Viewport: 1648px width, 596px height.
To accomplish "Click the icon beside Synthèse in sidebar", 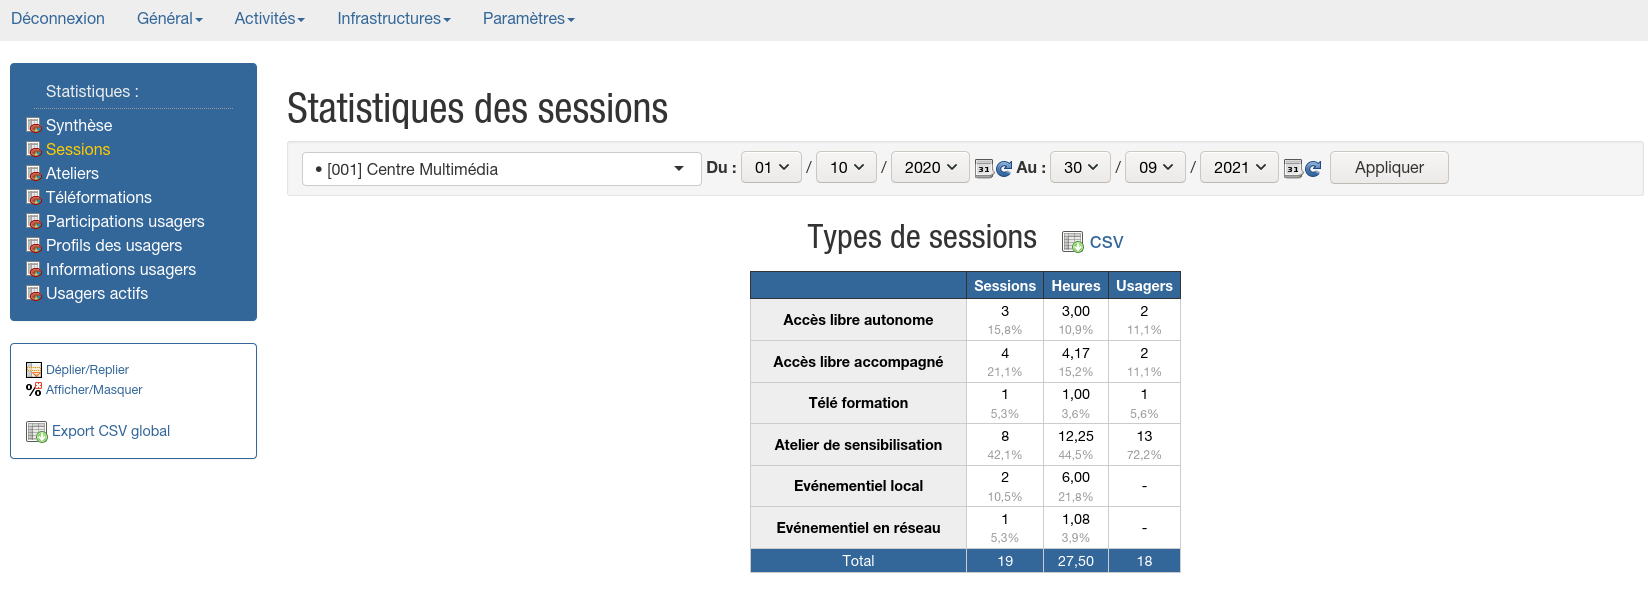I will click(x=34, y=126).
